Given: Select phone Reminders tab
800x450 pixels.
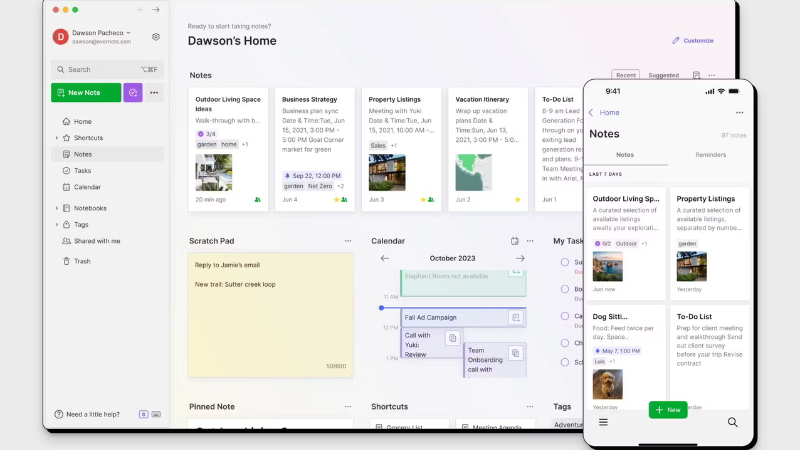Looking at the screenshot, I should 710,155.
